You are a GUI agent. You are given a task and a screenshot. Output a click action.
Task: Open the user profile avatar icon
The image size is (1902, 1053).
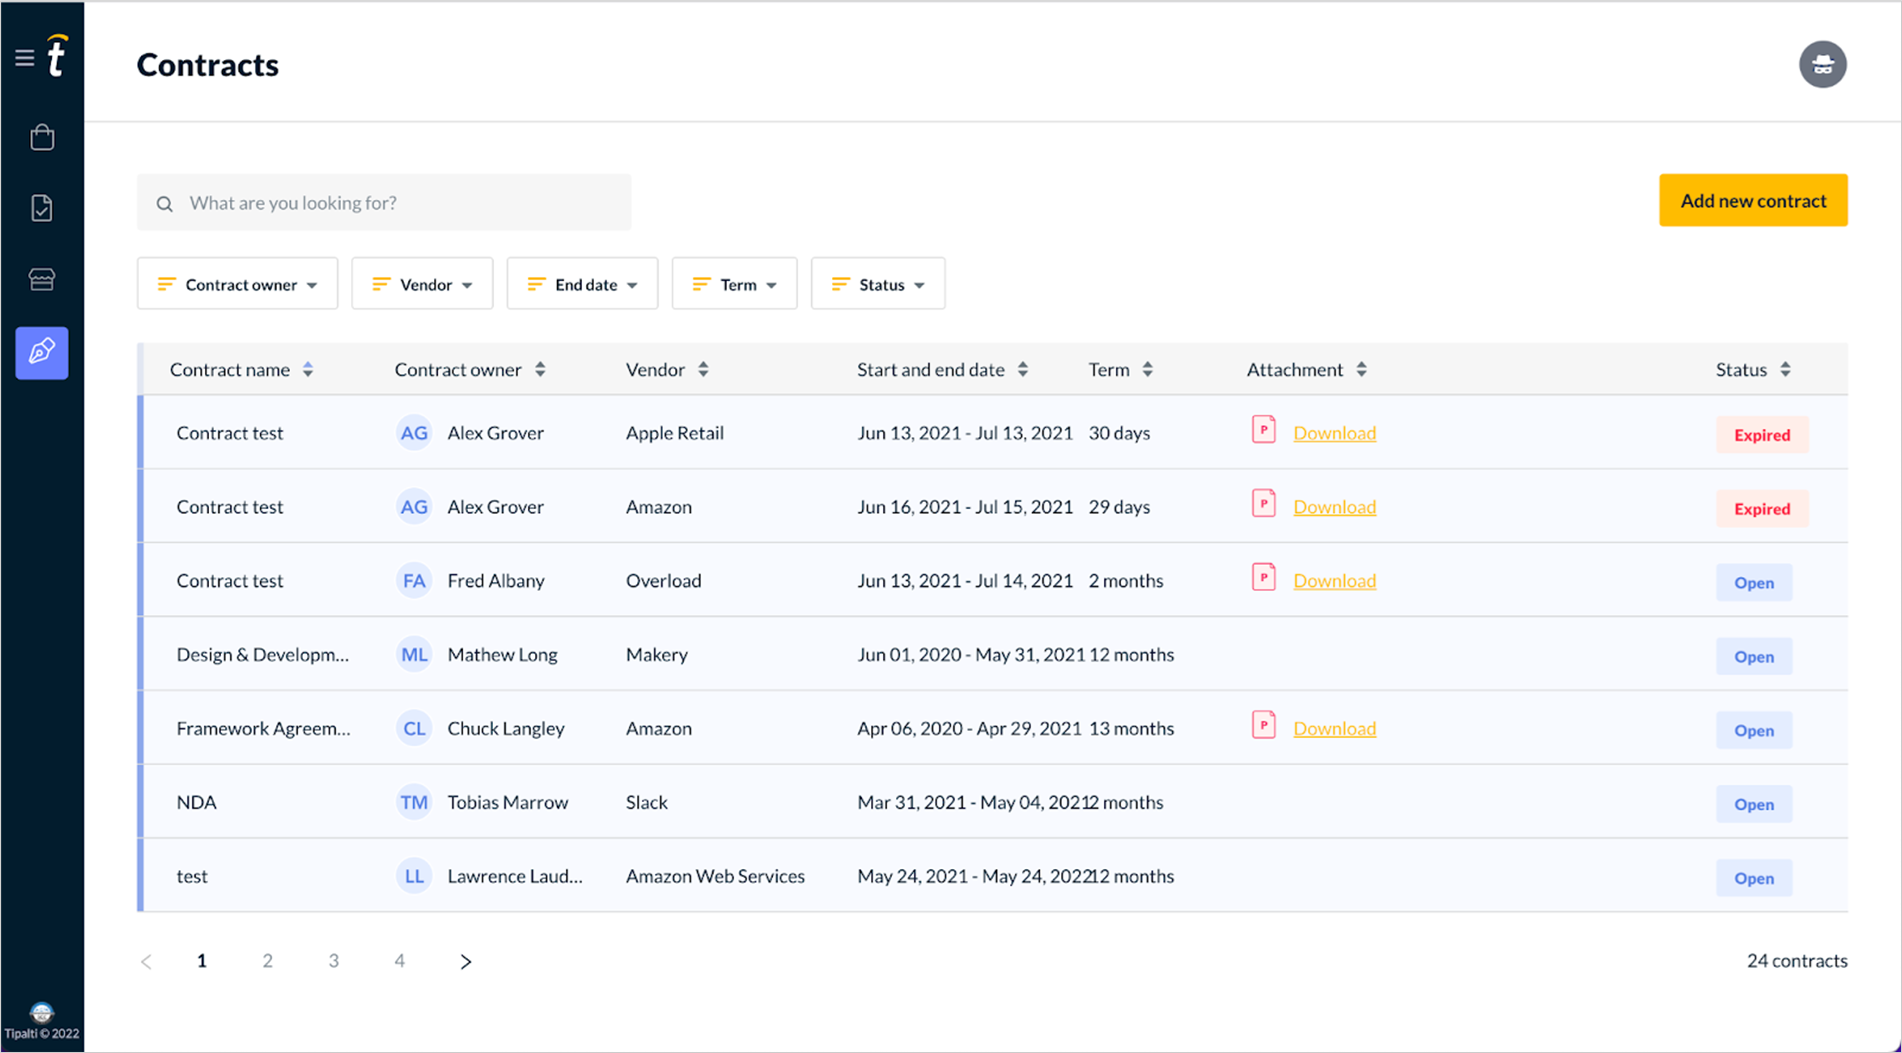tap(1822, 64)
